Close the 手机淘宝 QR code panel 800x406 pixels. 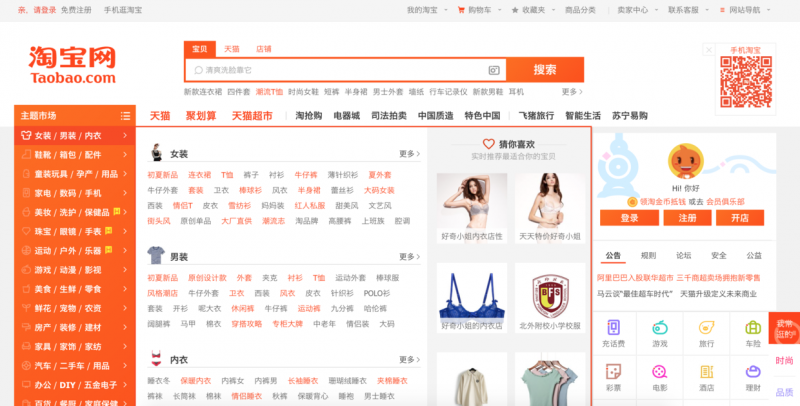(x=709, y=49)
